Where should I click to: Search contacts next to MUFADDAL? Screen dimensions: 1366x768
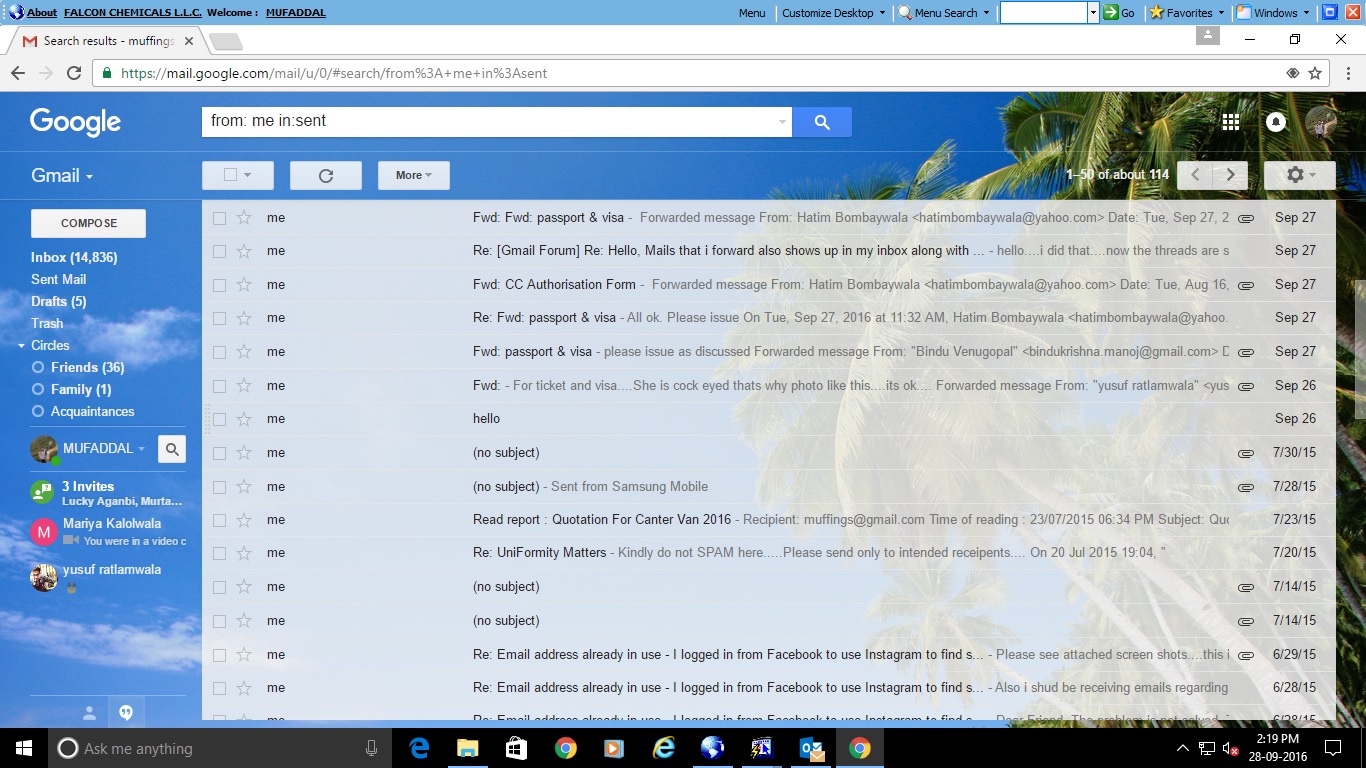point(172,450)
